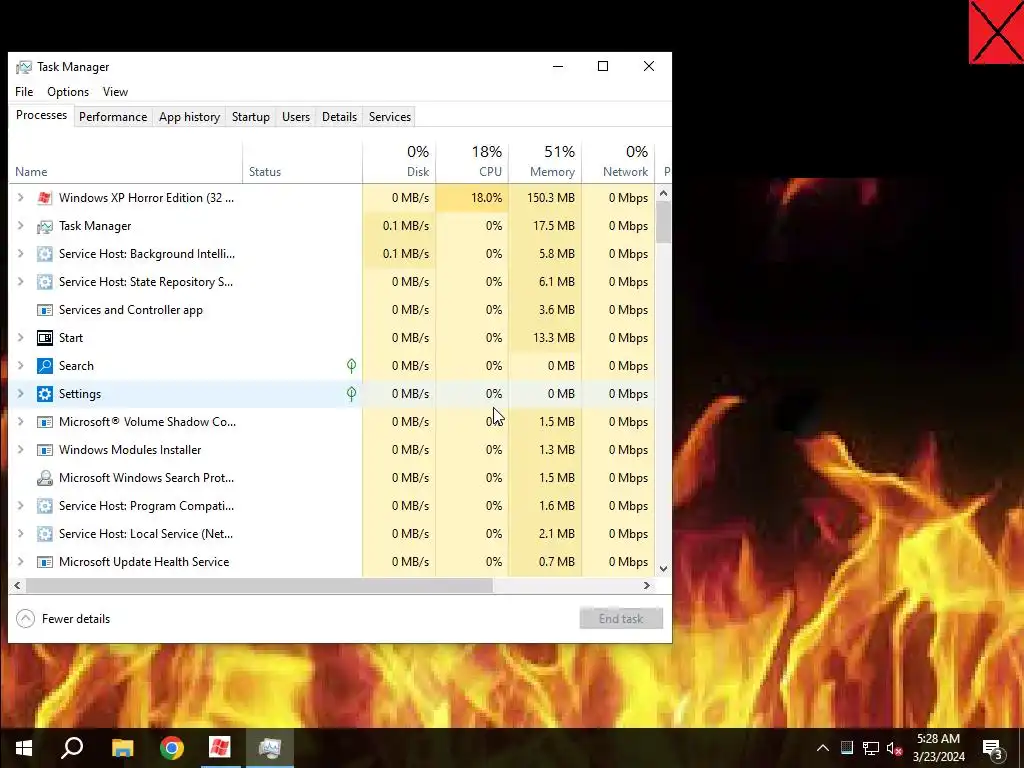Viewport: 1024px width, 768px height.
Task: Click the State Repository service host icon
Action: click(44, 282)
